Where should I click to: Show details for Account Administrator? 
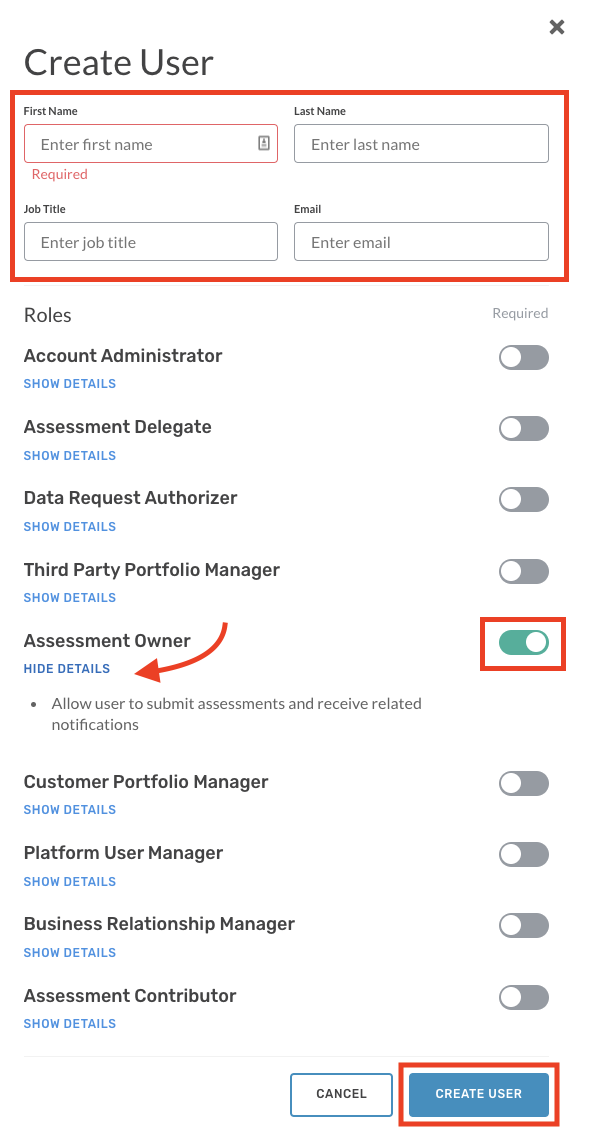click(x=69, y=383)
